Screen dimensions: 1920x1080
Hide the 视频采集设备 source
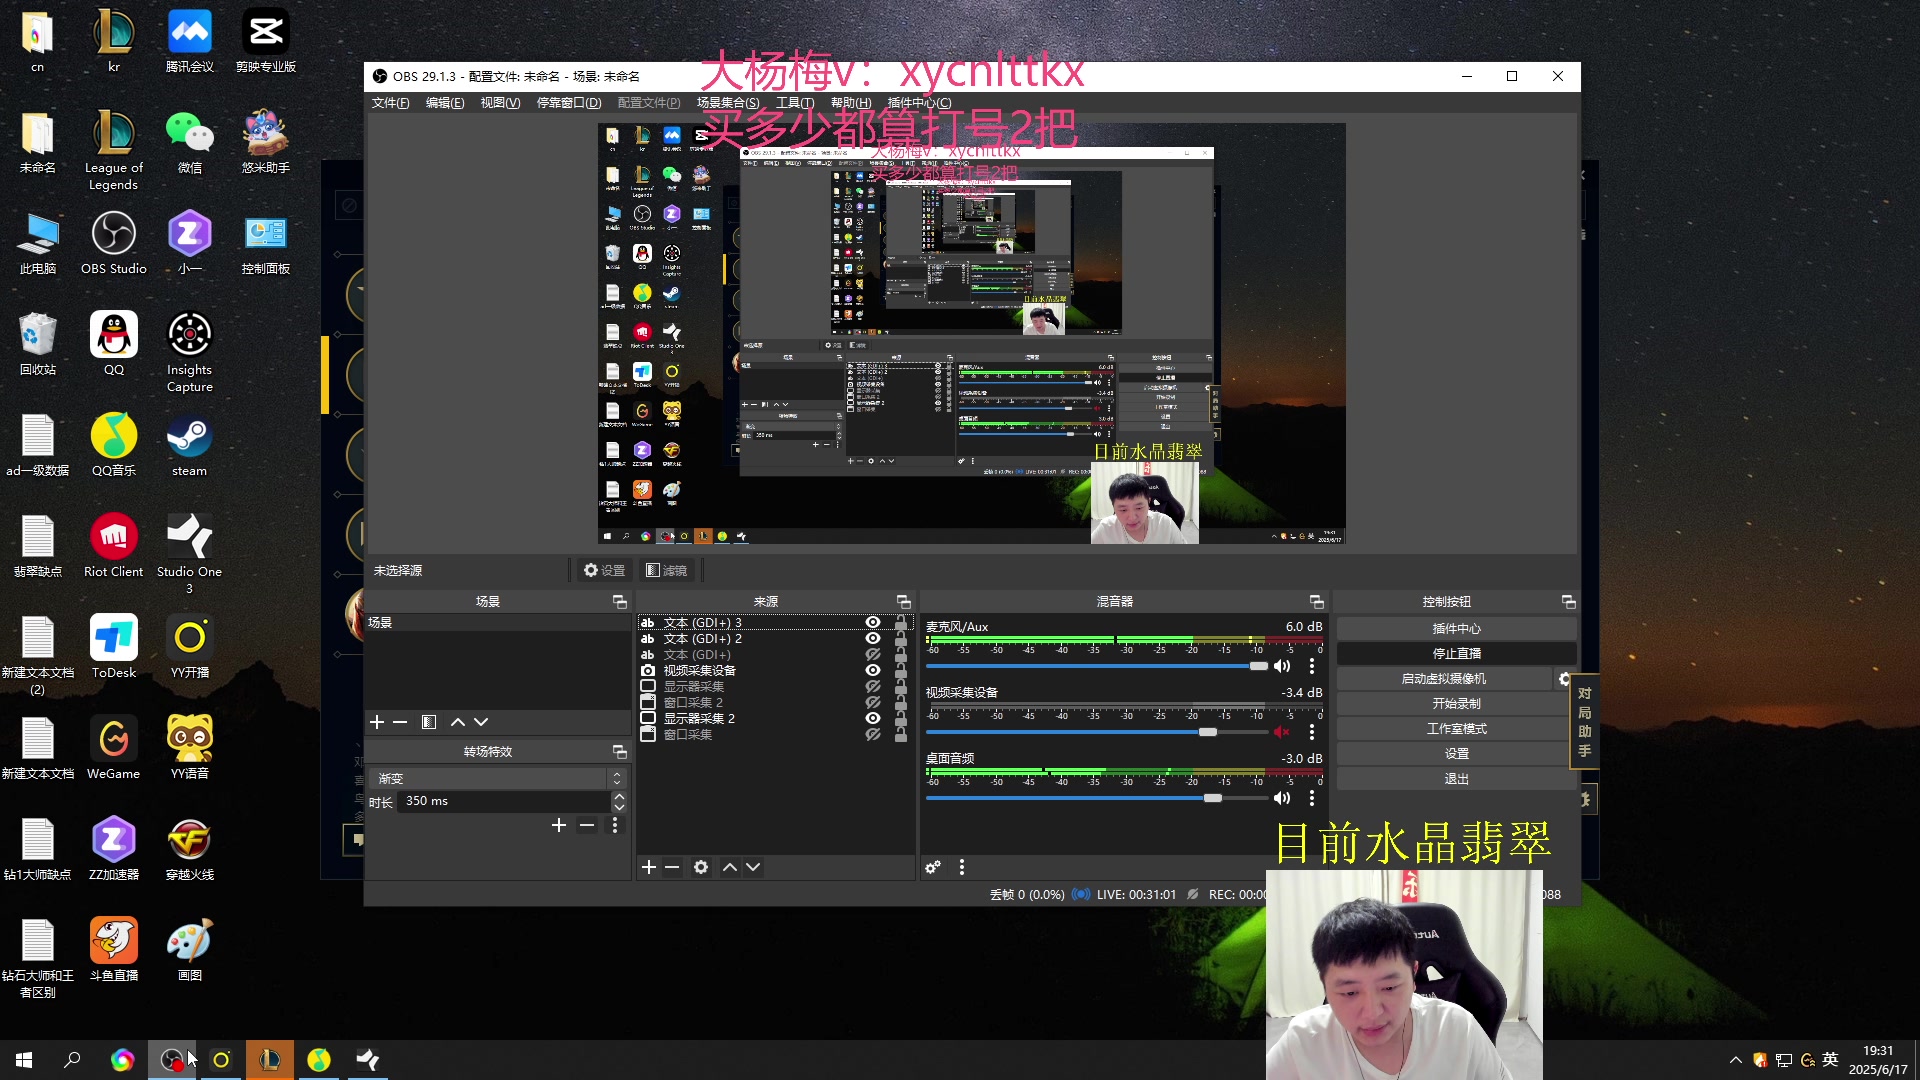pos(873,671)
